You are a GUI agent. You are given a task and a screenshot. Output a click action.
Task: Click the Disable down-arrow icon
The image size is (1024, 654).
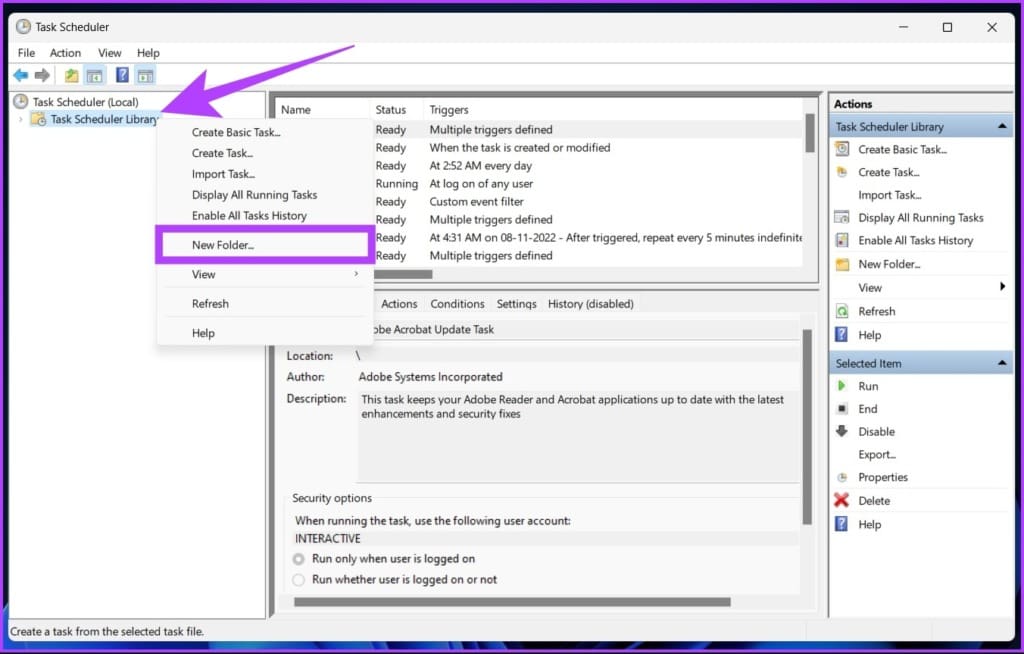tap(842, 431)
